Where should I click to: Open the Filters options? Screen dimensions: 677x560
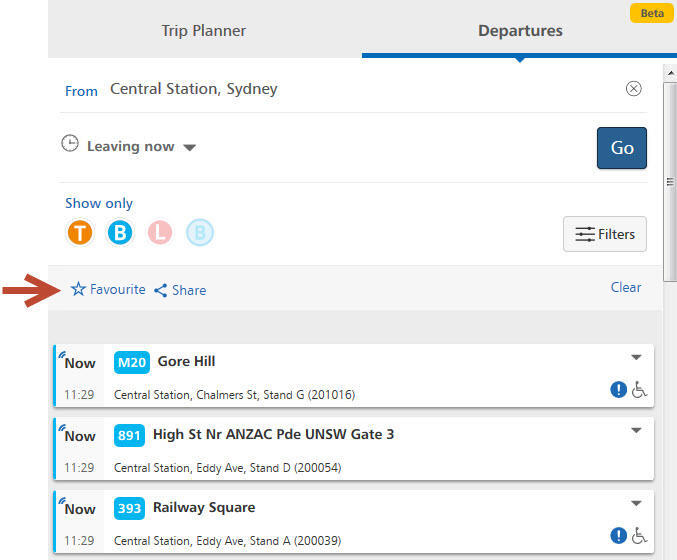[x=604, y=234]
